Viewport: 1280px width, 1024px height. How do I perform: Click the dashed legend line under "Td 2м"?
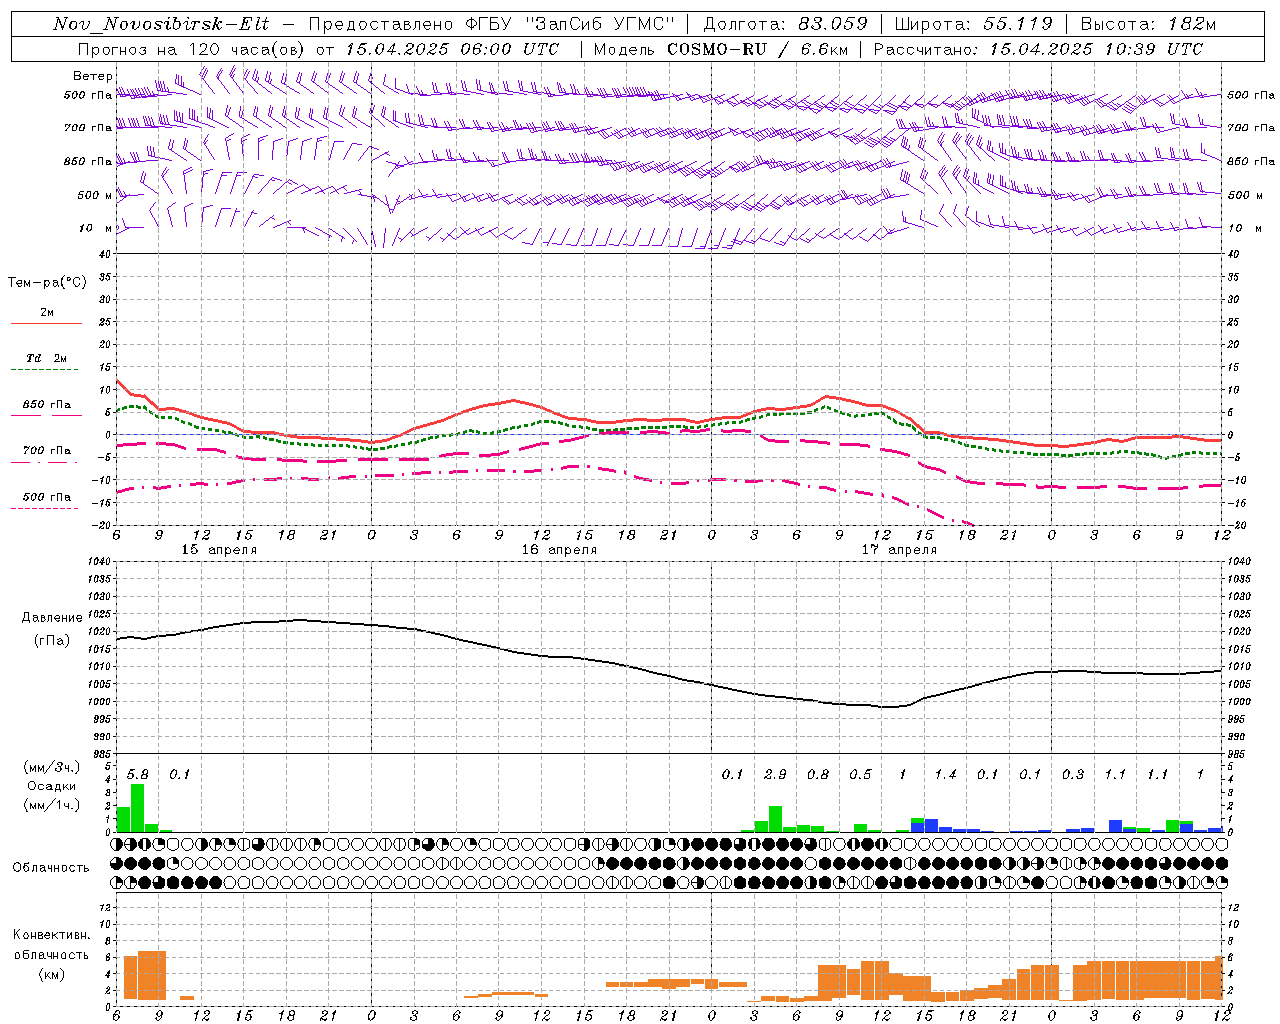click(x=45, y=370)
